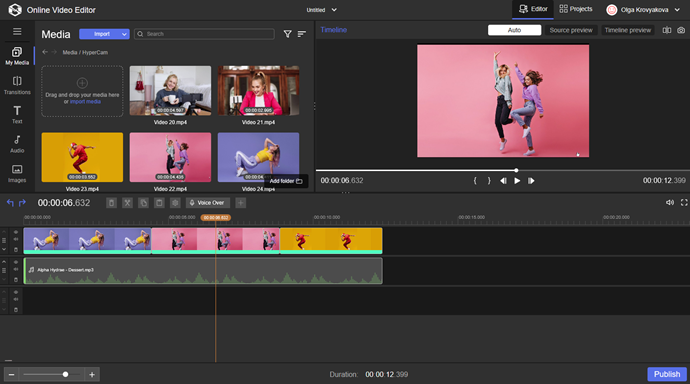
Task: Click the import media link
Action: click(x=85, y=102)
